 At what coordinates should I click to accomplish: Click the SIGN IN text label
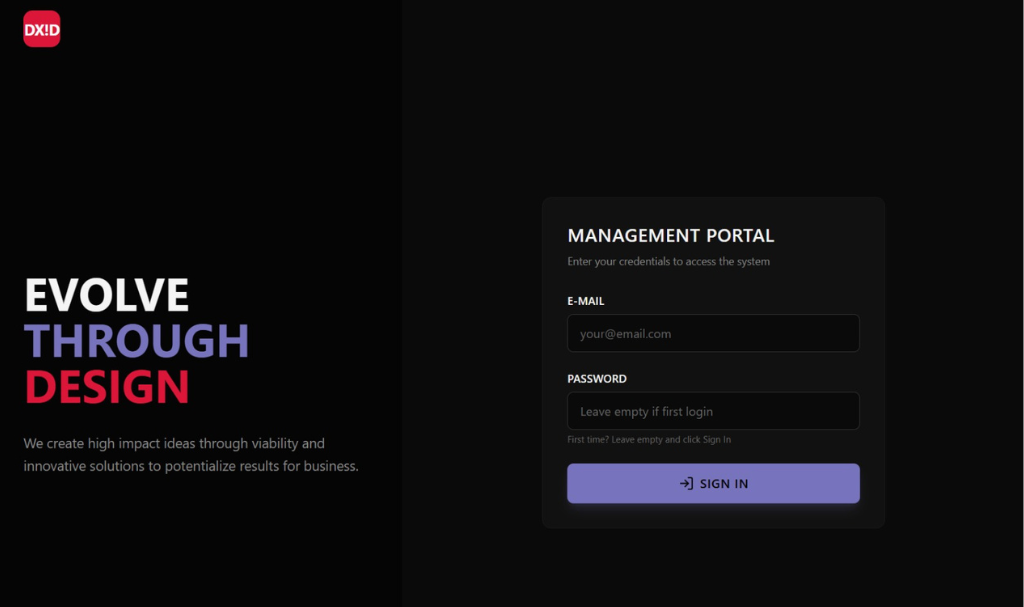(724, 484)
